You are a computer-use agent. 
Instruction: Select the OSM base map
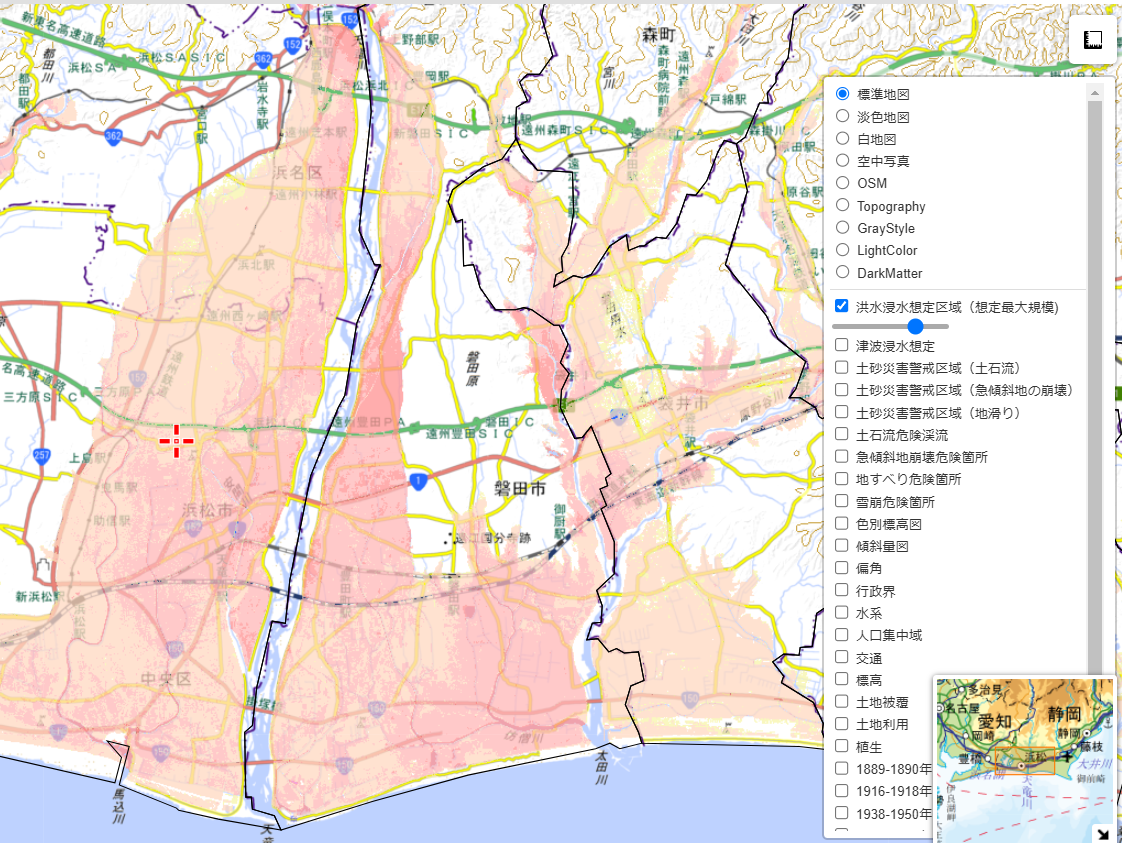coord(841,183)
